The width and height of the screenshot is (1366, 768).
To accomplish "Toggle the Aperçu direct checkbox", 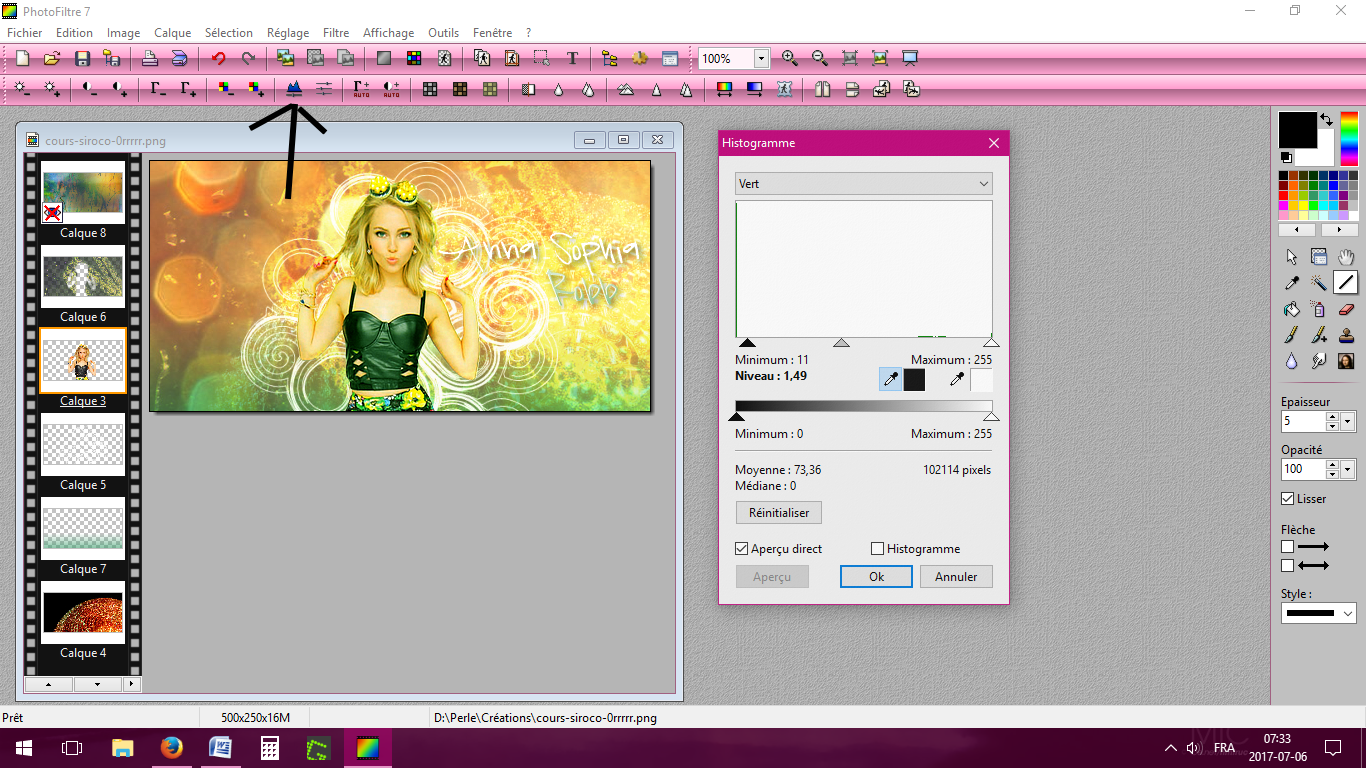I will pyautogui.click(x=742, y=549).
